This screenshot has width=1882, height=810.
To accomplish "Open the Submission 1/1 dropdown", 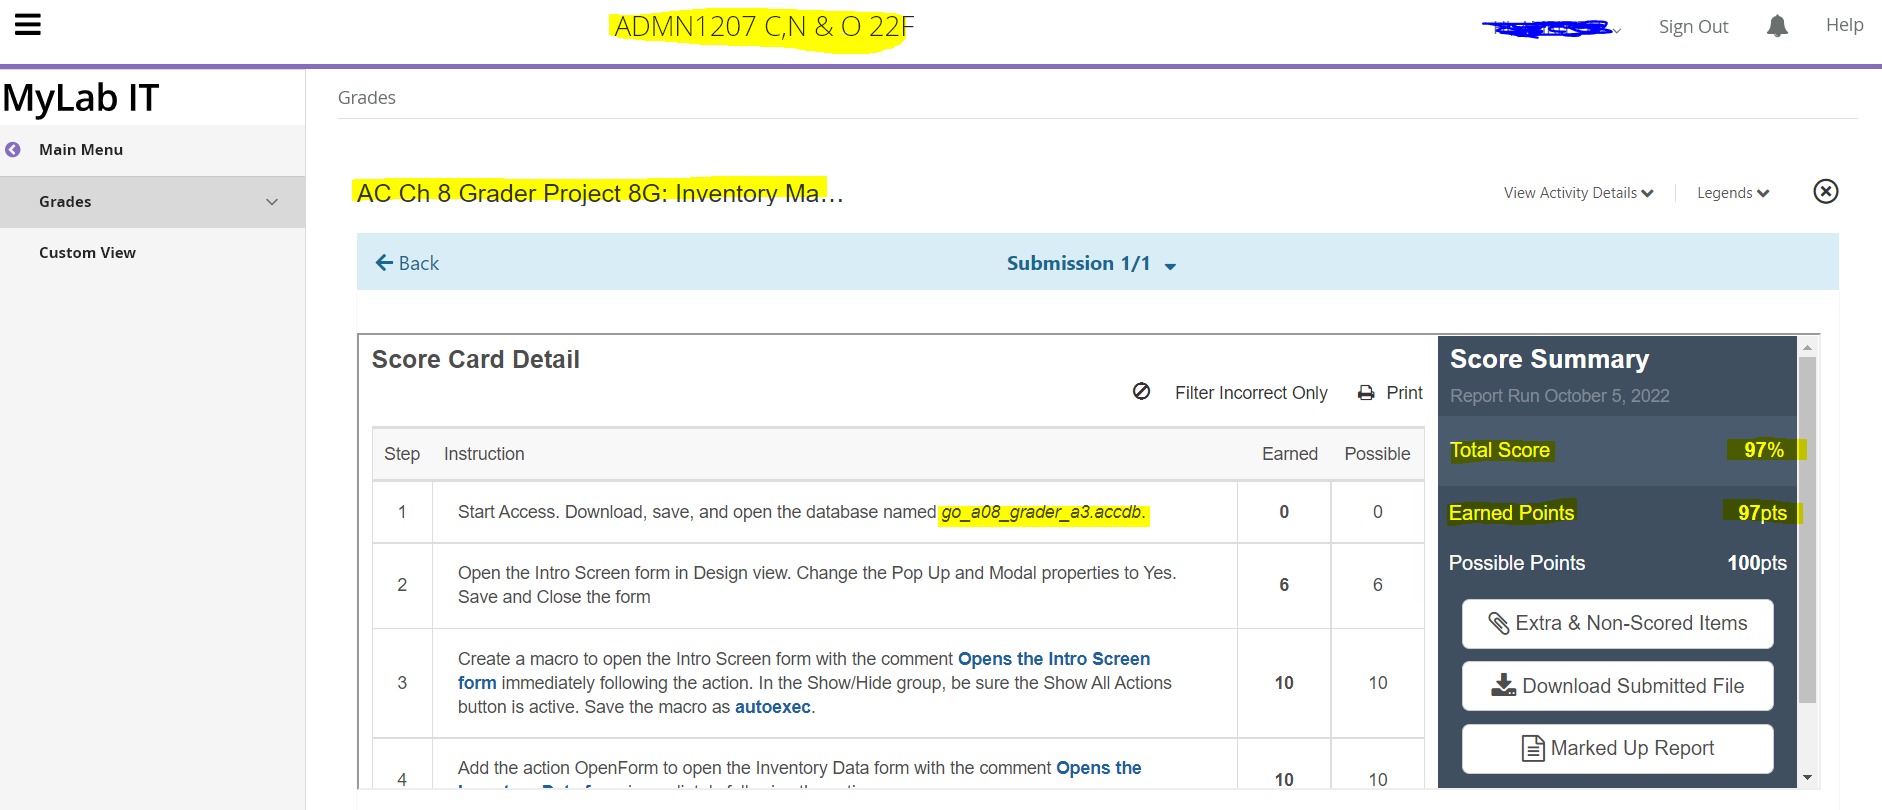I will [1091, 263].
